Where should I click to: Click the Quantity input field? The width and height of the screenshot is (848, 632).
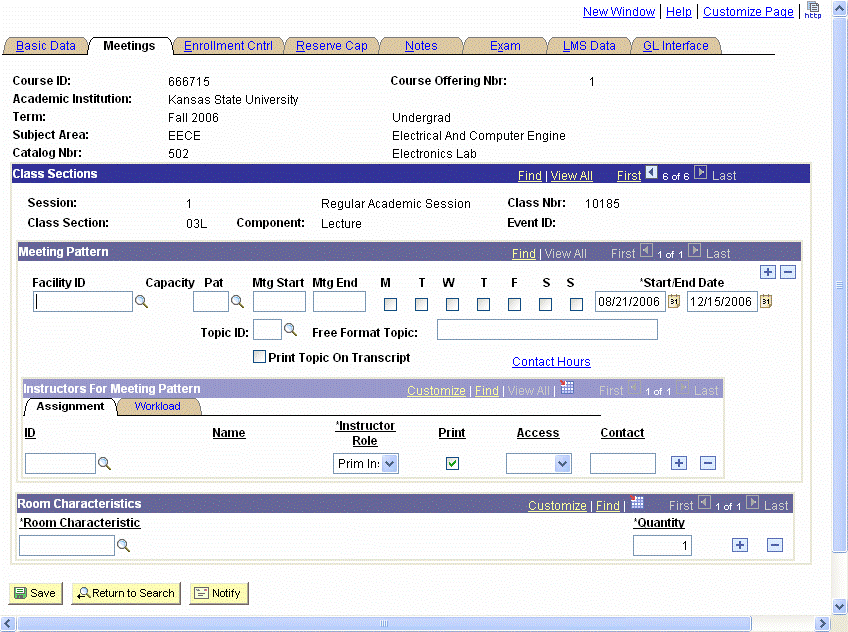coord(662,545)
